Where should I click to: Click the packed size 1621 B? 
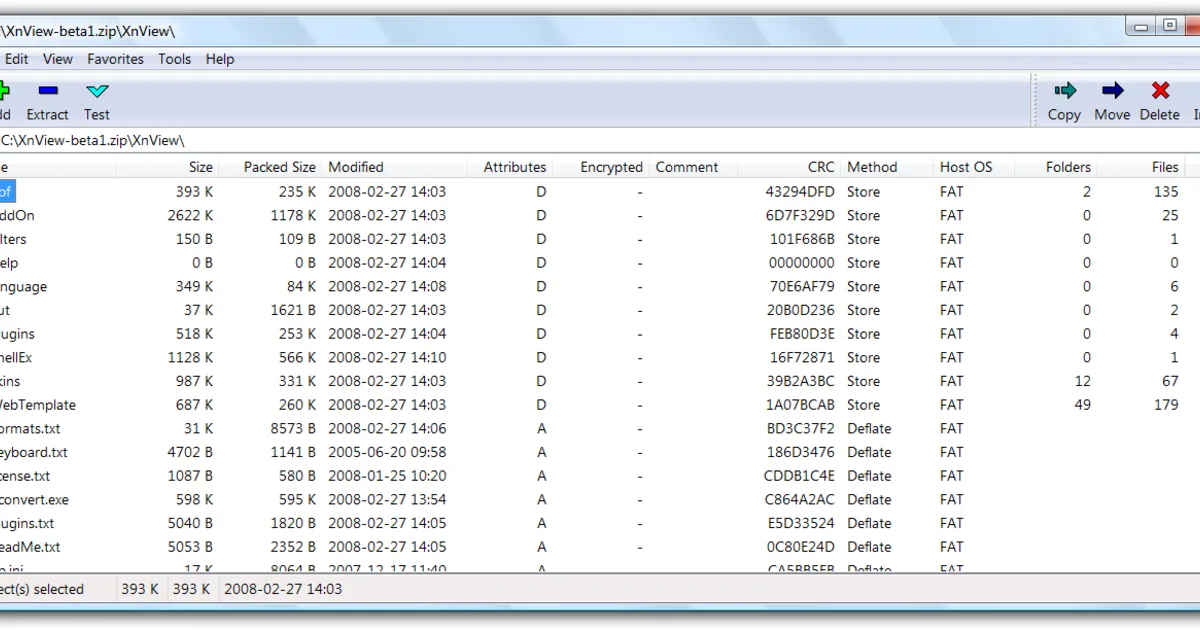click(x=293, y=310)
